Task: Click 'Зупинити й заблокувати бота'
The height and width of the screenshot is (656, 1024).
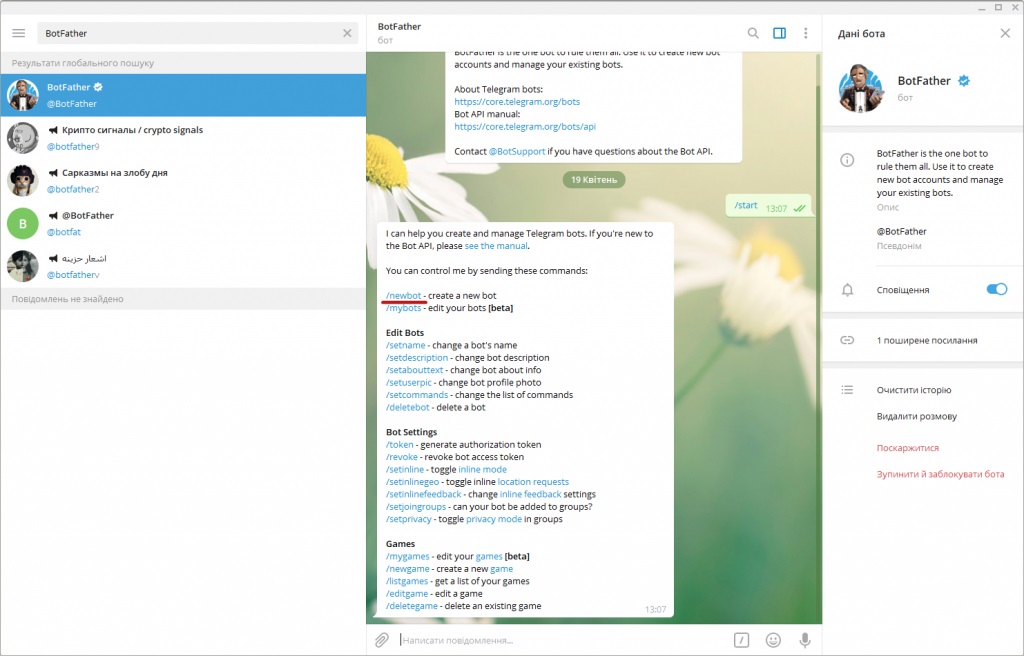Action: point(940,474)
